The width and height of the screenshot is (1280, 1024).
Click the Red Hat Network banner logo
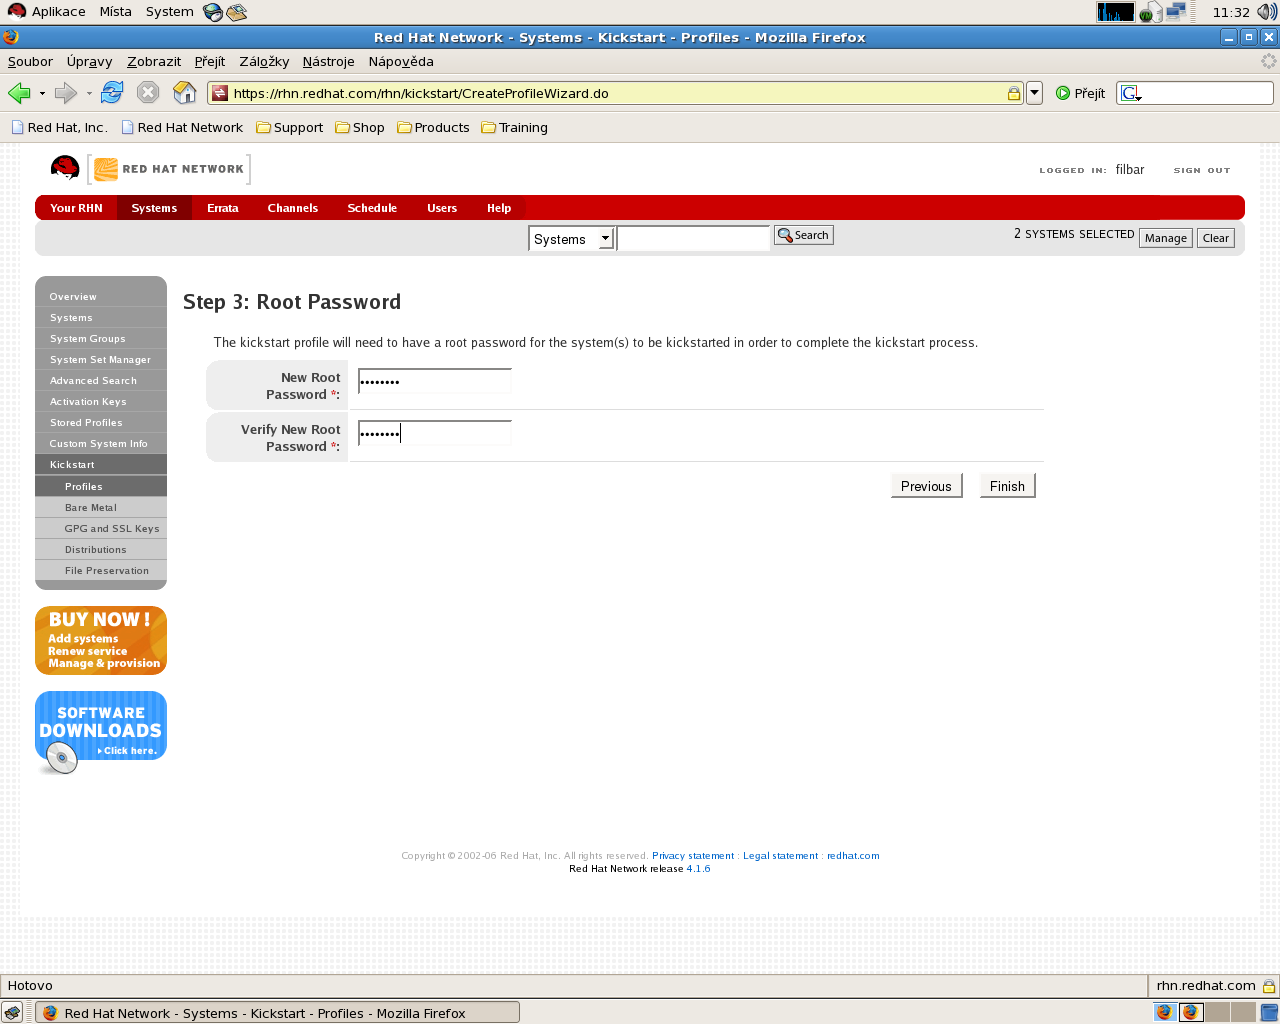169,169
